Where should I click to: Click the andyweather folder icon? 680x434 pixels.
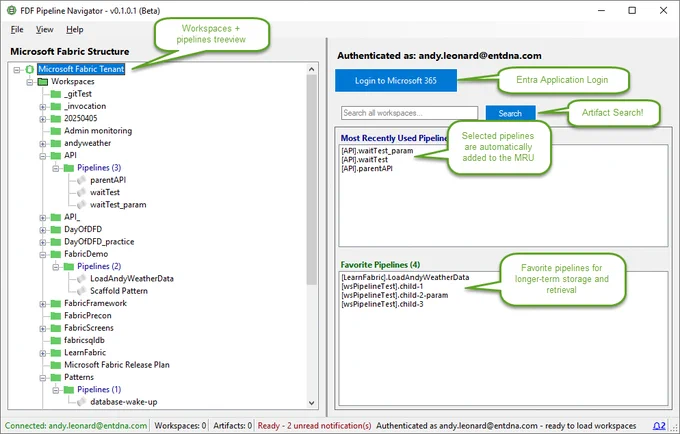click(x=56, y=143)
